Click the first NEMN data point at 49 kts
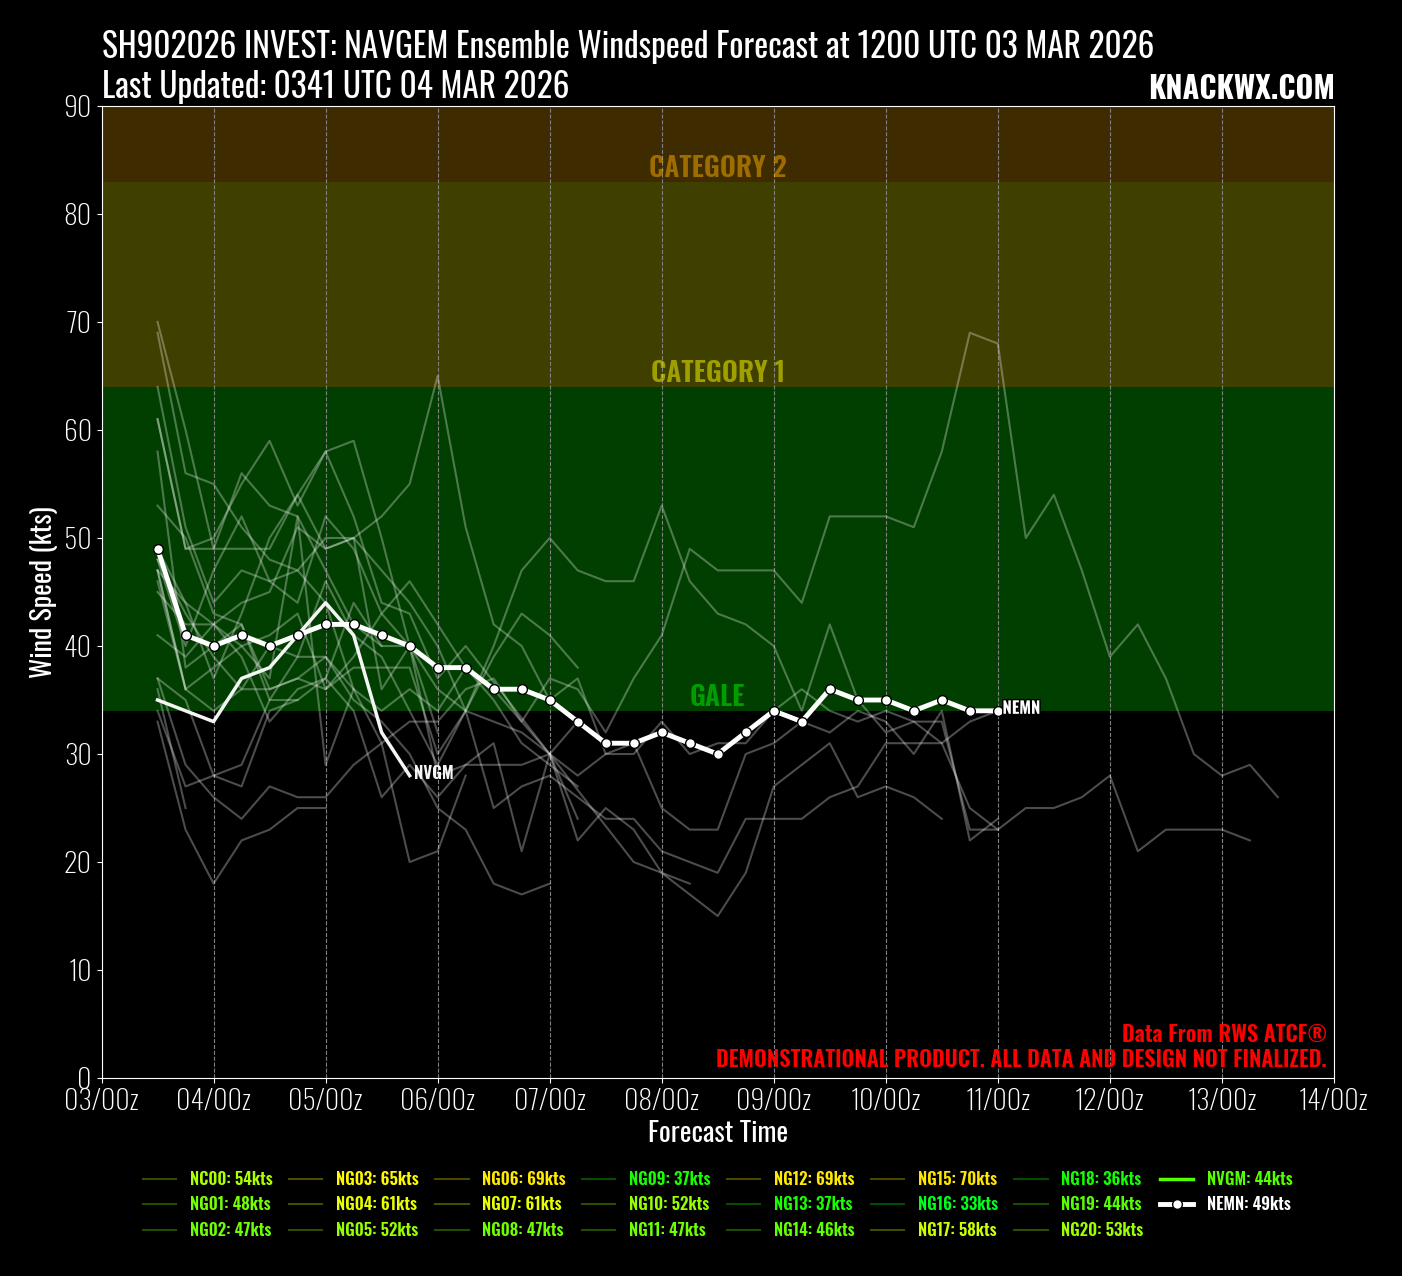1402x1276 pixels. 158,549
